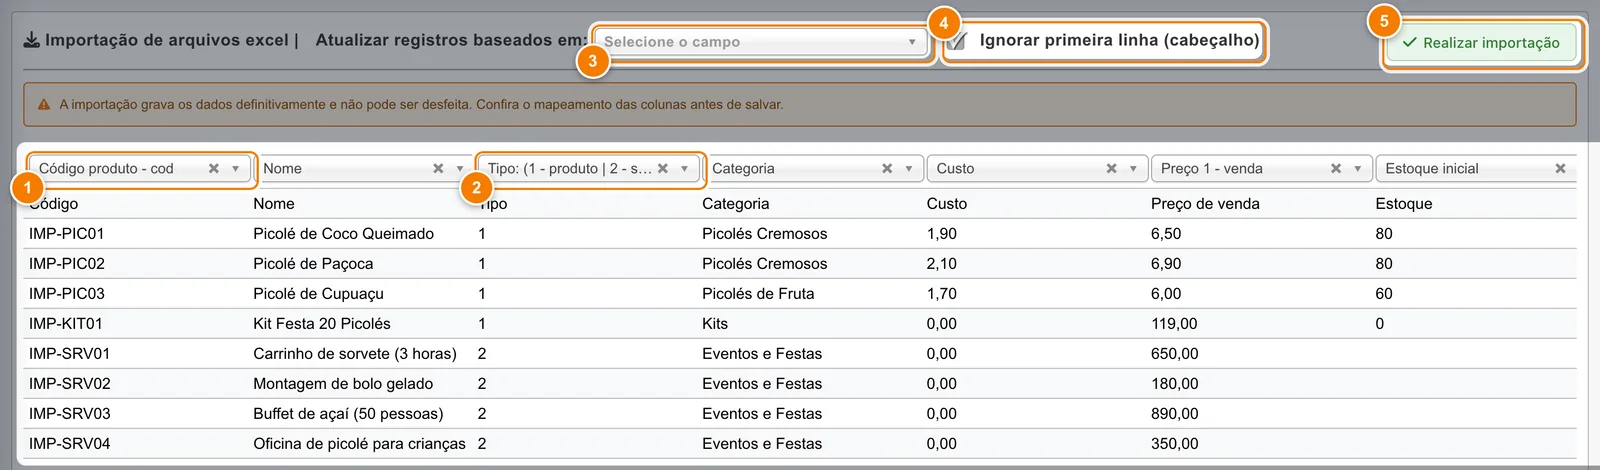
Task: Expand the Tipo column dropdown arrow
Action: point(685,169)
